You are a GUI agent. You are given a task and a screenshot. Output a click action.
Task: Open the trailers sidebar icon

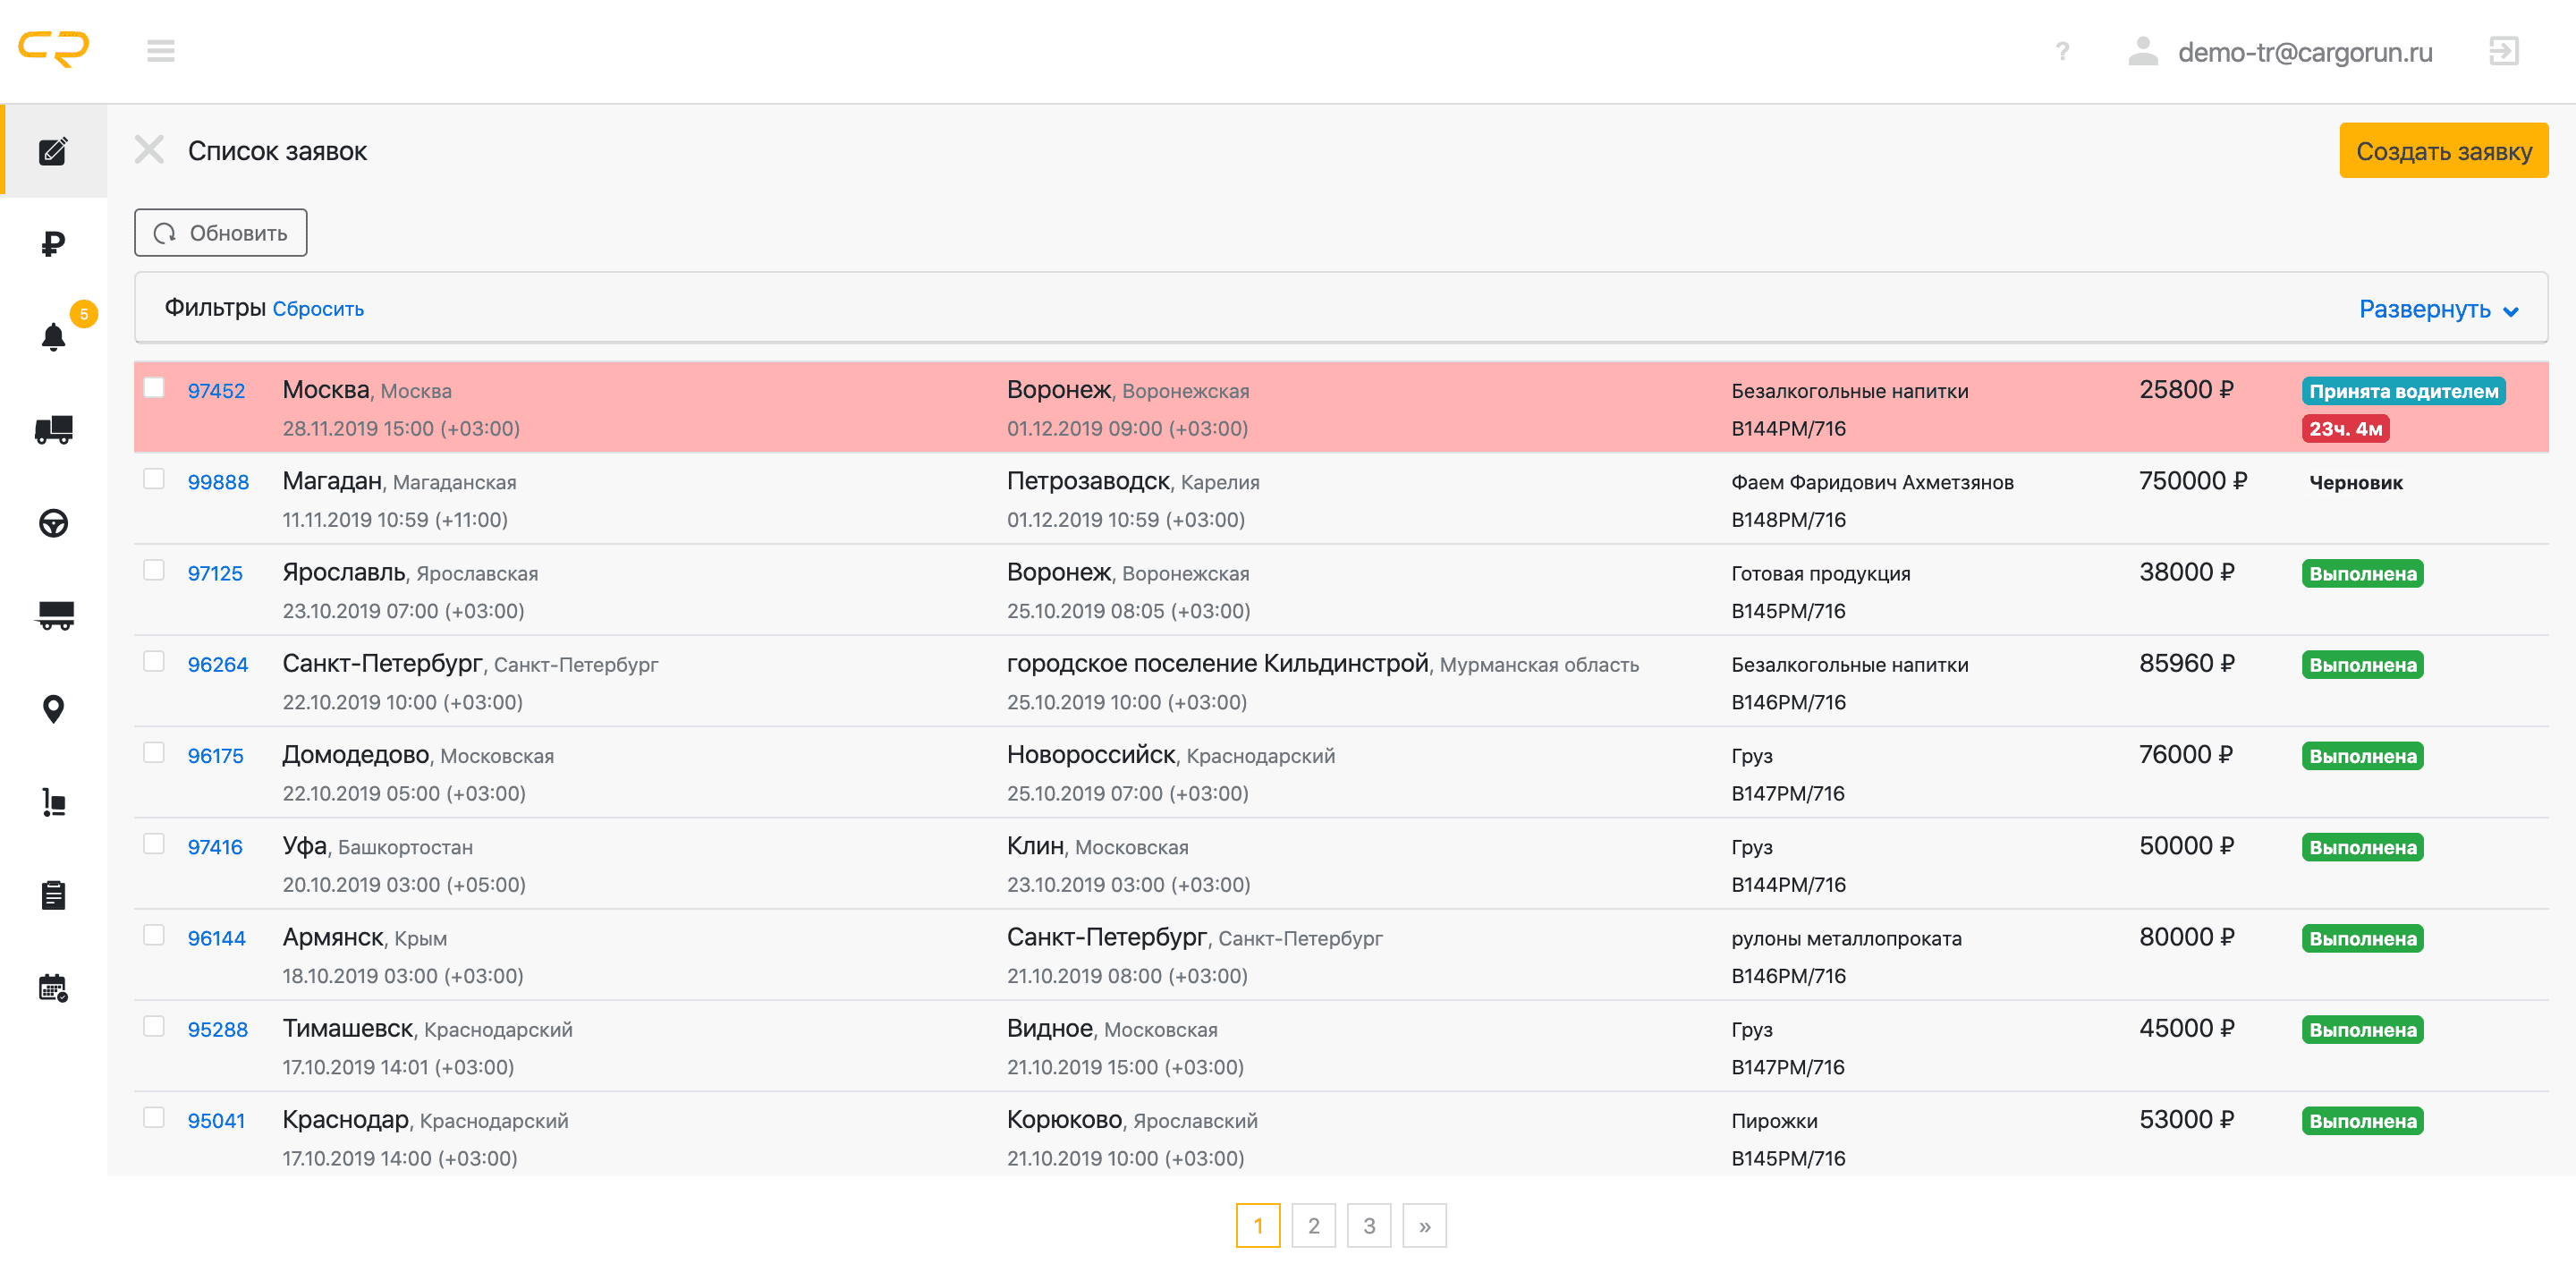coord(53,615)
